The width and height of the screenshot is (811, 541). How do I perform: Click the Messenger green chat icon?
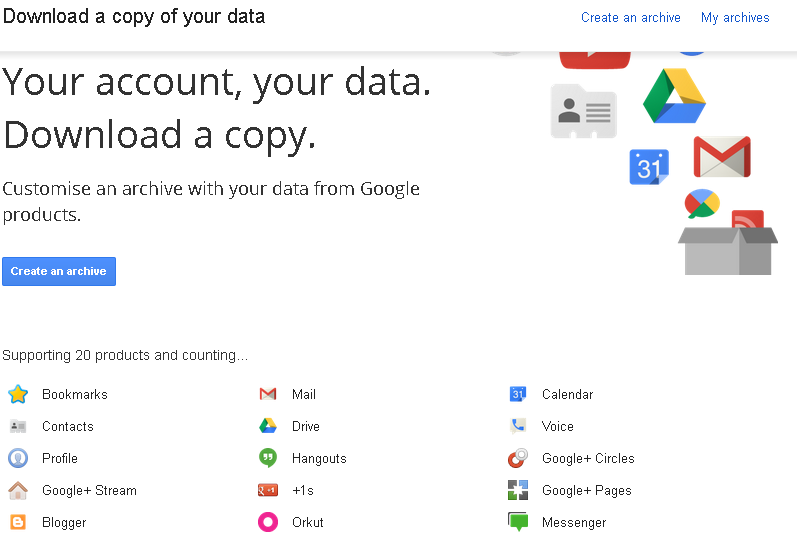click(518, 522)
